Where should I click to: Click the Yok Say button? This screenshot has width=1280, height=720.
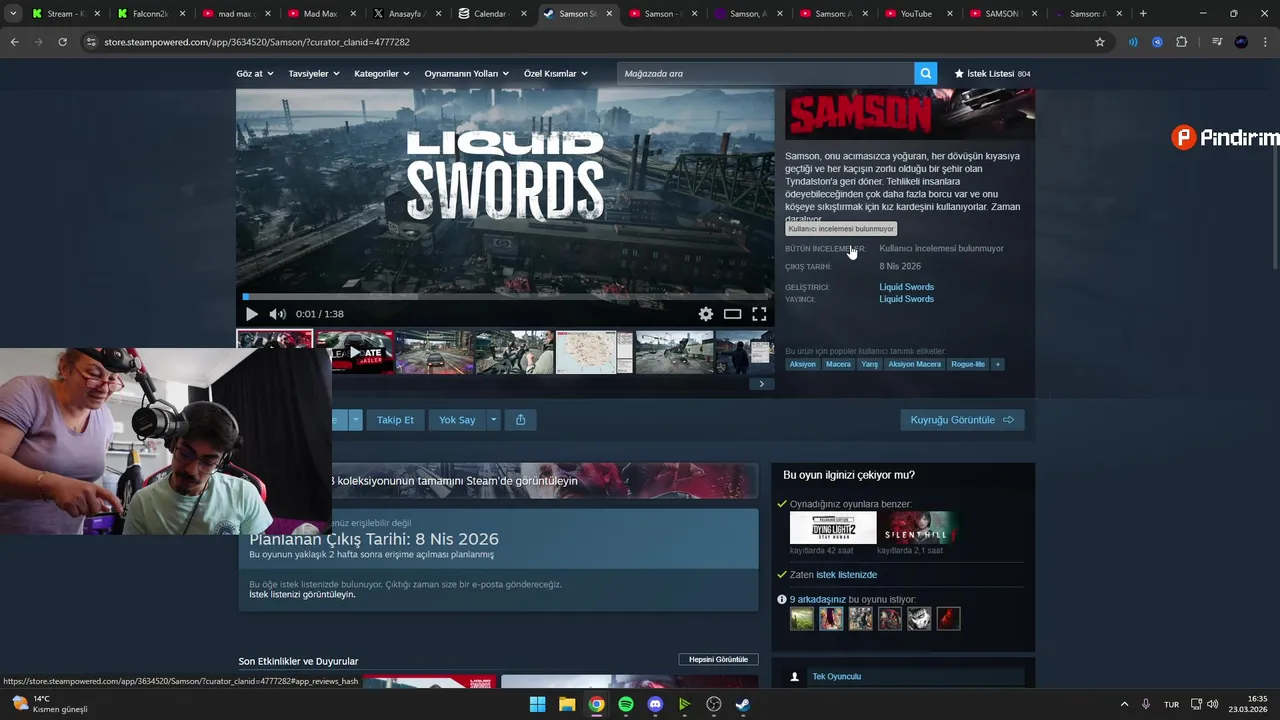click(x=457, y=420)
